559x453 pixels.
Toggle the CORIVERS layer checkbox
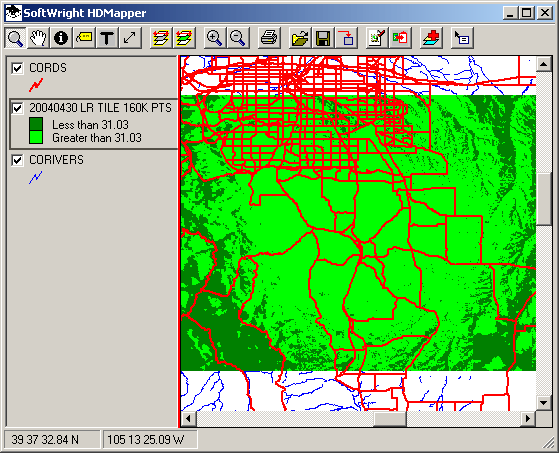[17, 160]
